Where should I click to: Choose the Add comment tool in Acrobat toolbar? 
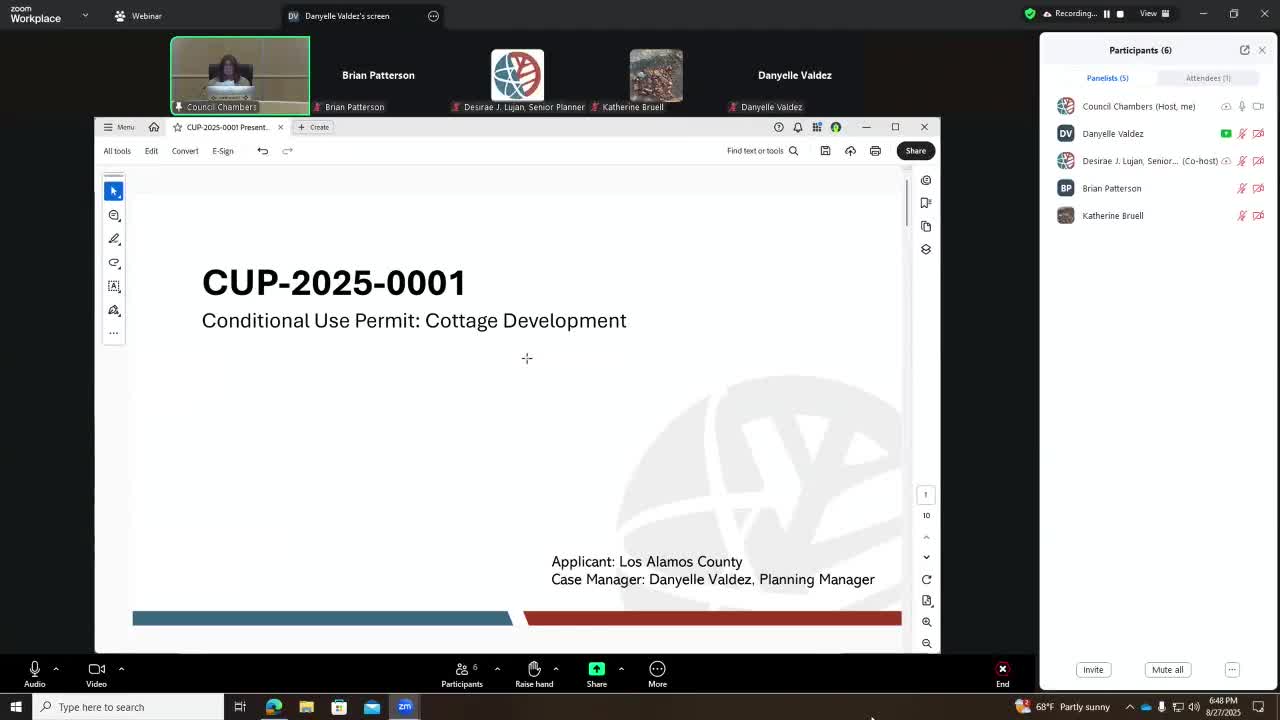113,215
